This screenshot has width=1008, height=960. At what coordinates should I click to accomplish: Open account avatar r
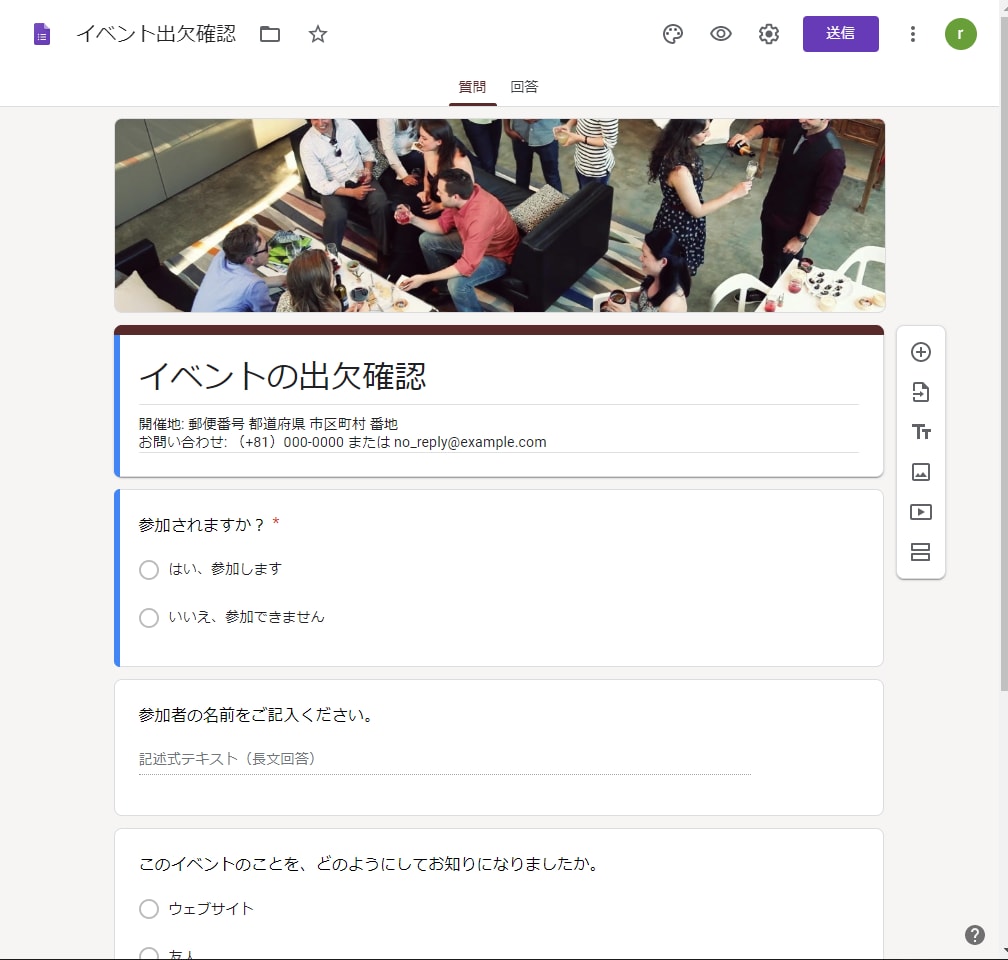tap(960, 34)
